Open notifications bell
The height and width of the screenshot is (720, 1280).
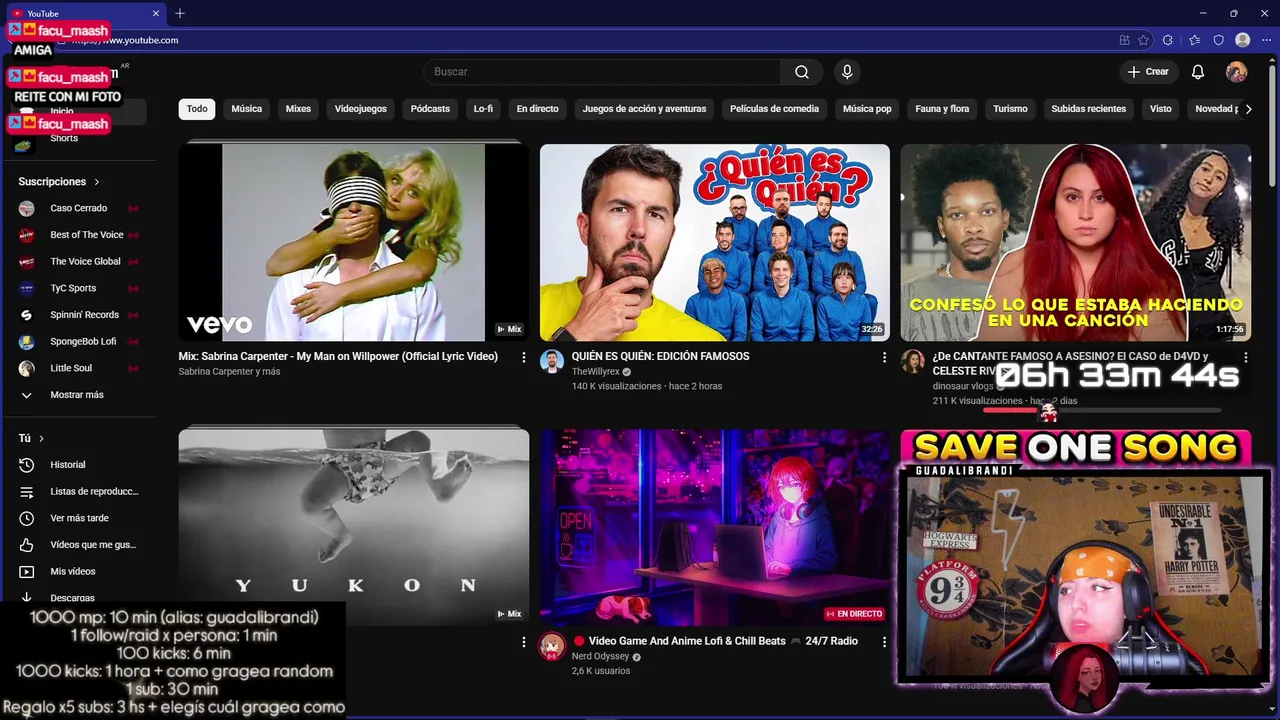point(1198,72)
